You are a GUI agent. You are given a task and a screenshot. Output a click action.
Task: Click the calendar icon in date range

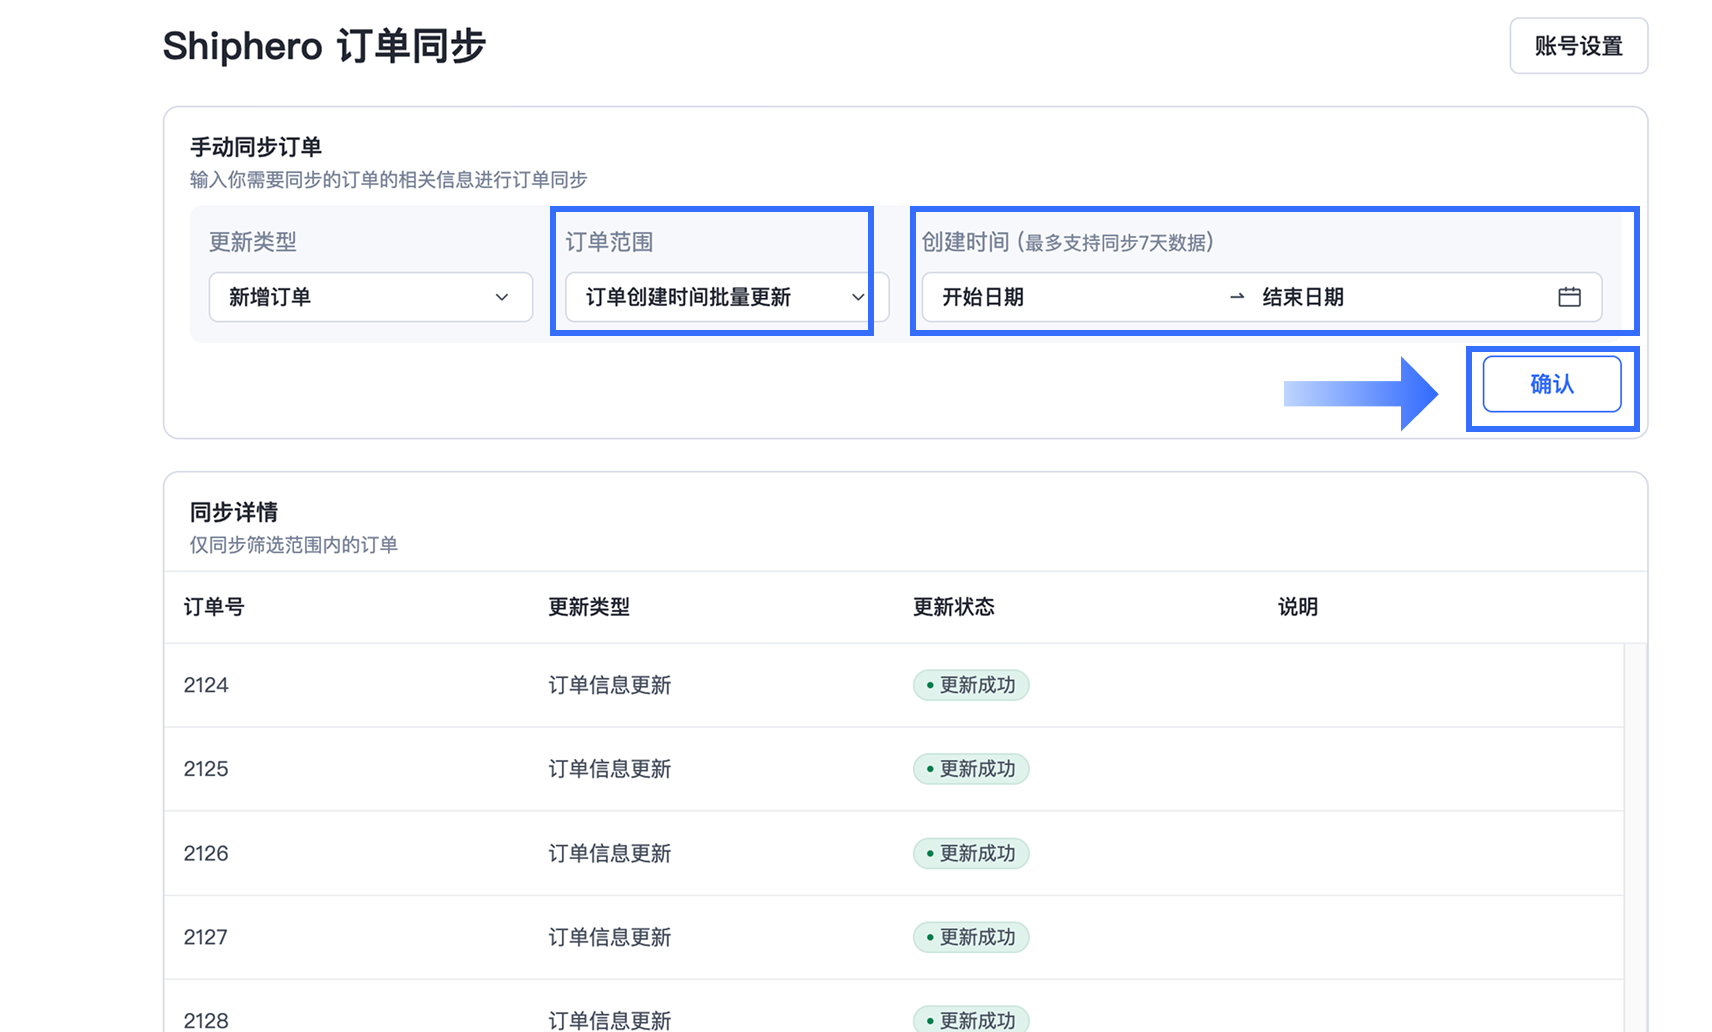point(1569,297)
